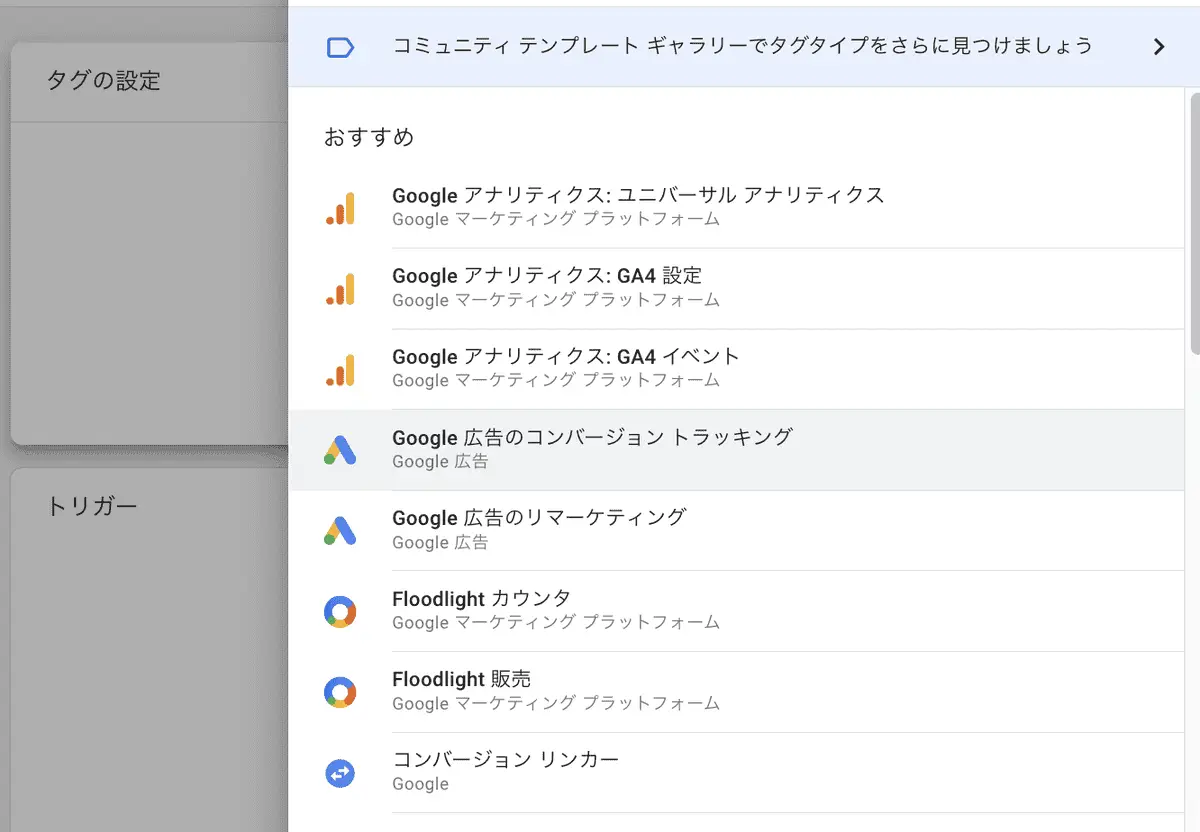Choose Google アナリティクス: GA4 イベント tag type
Image resolution: width=1200 pixels, height=832 pixels.
[x=737, y=369]
